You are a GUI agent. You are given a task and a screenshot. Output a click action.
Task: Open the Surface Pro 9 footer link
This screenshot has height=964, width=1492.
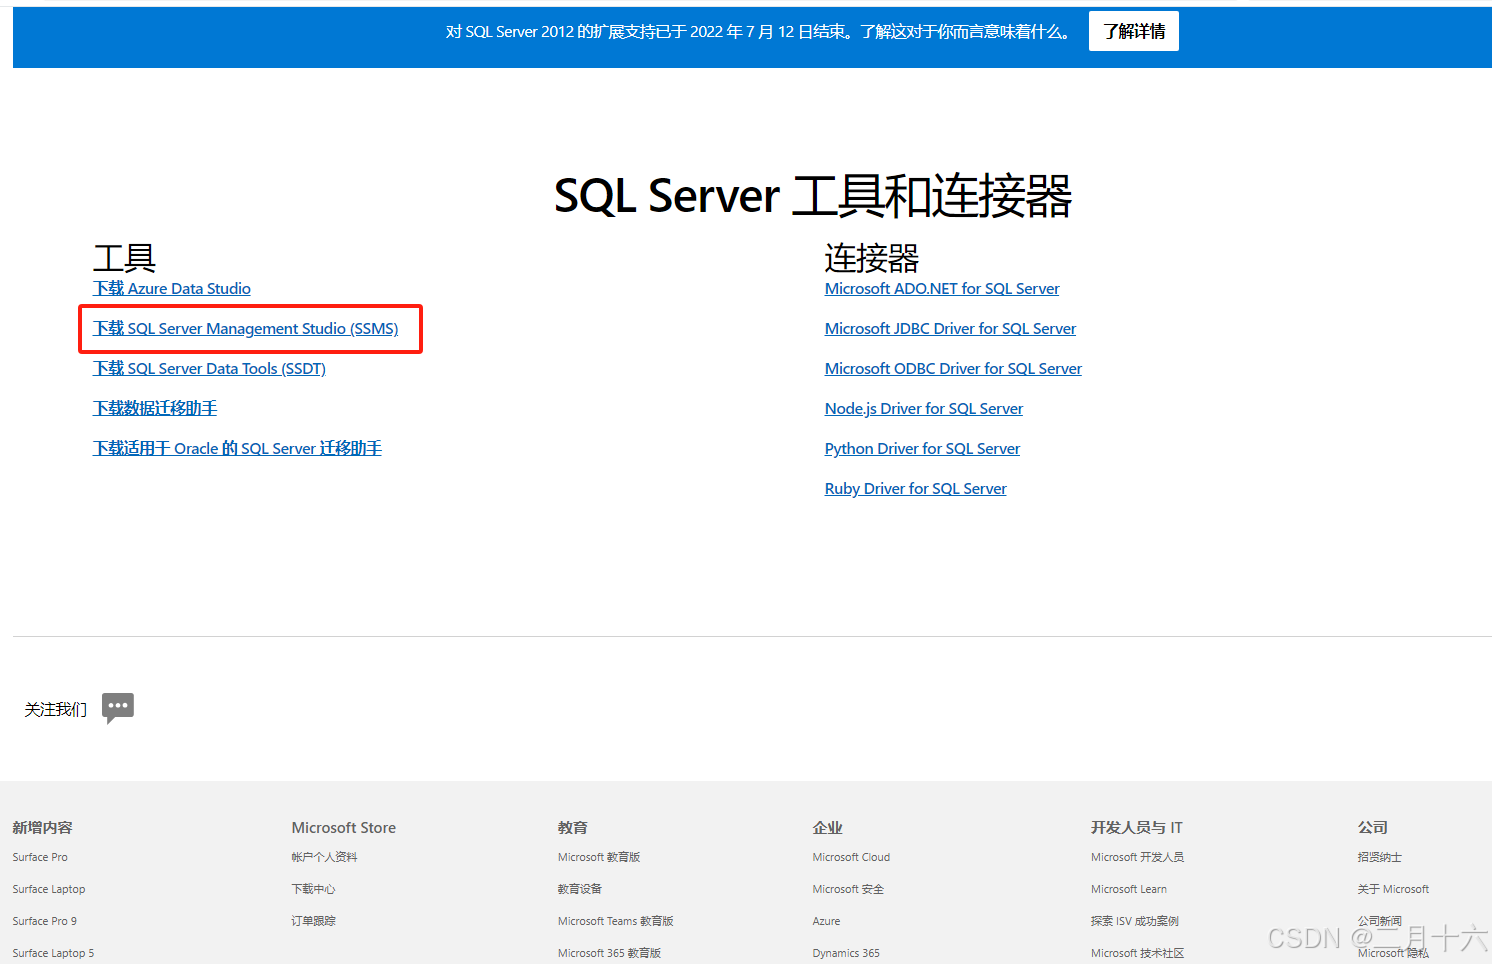pos(45,921)
